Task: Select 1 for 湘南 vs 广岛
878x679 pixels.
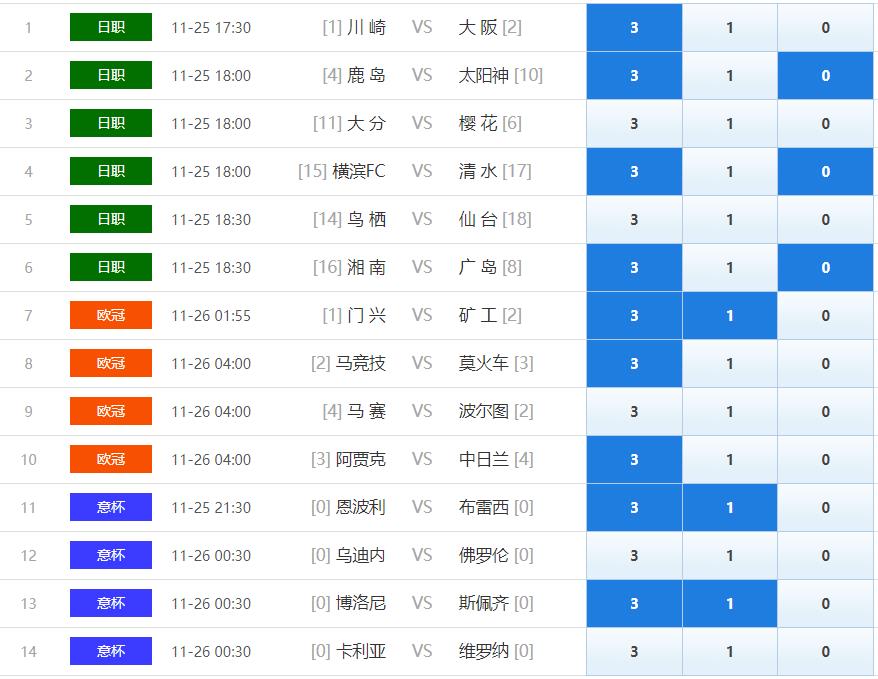Action: click(x=730, y=268)
